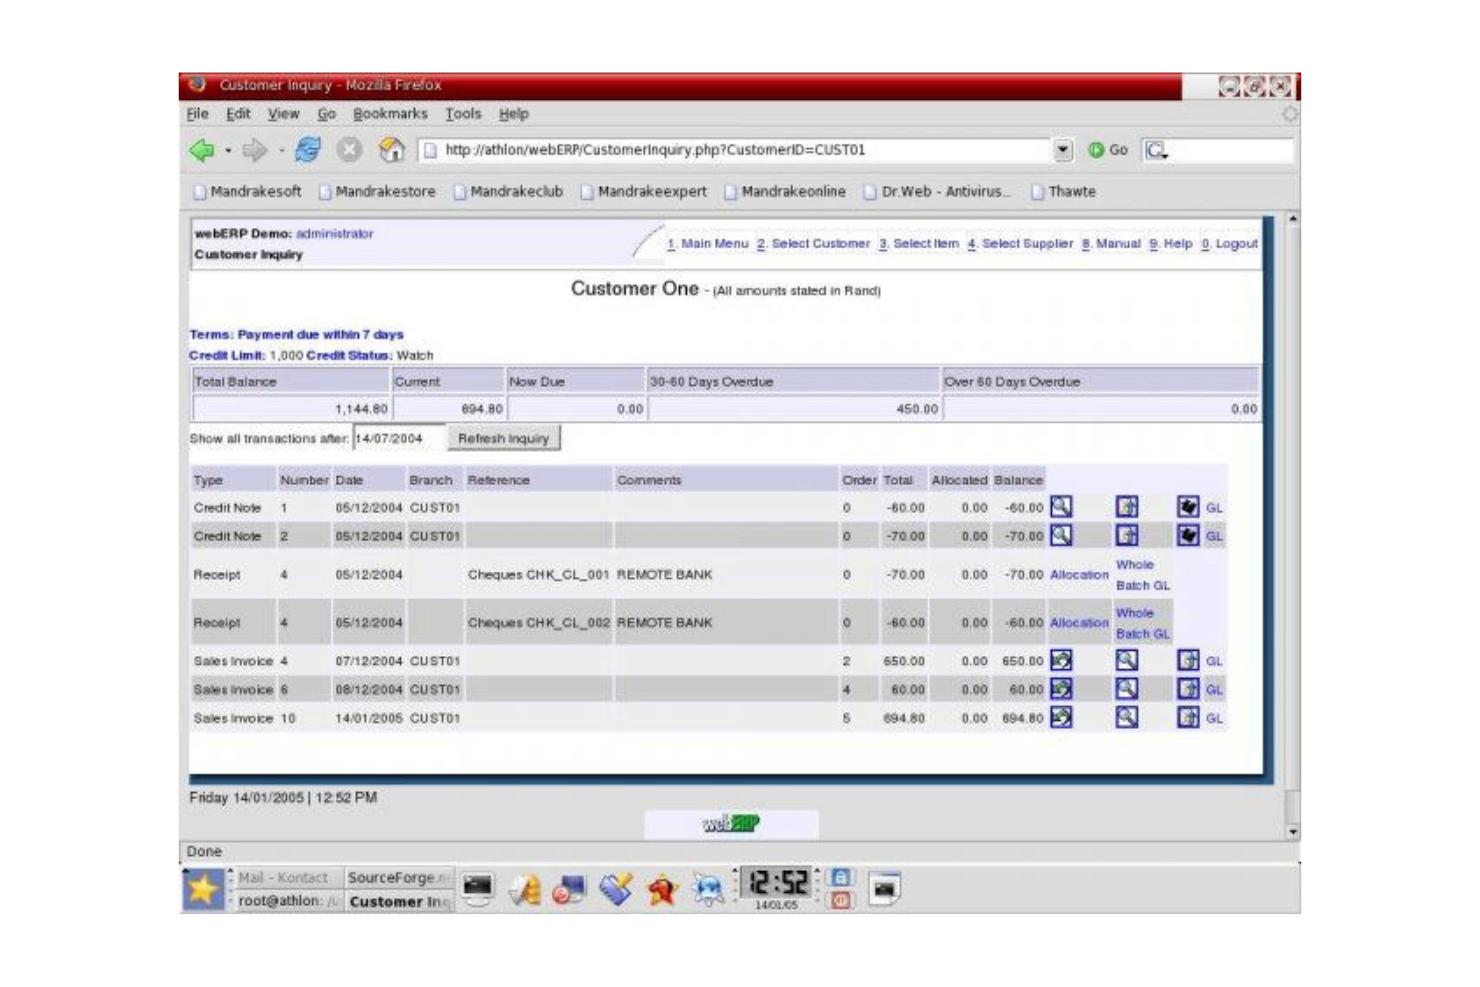Click the 0. Logout link
The height and width of the screenshot is (987, 1480).
point(1229,243)
